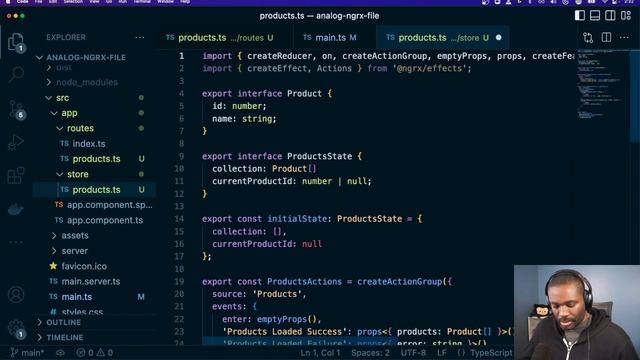Click the unsaved dot on products.ts store tab

[498, 38]
